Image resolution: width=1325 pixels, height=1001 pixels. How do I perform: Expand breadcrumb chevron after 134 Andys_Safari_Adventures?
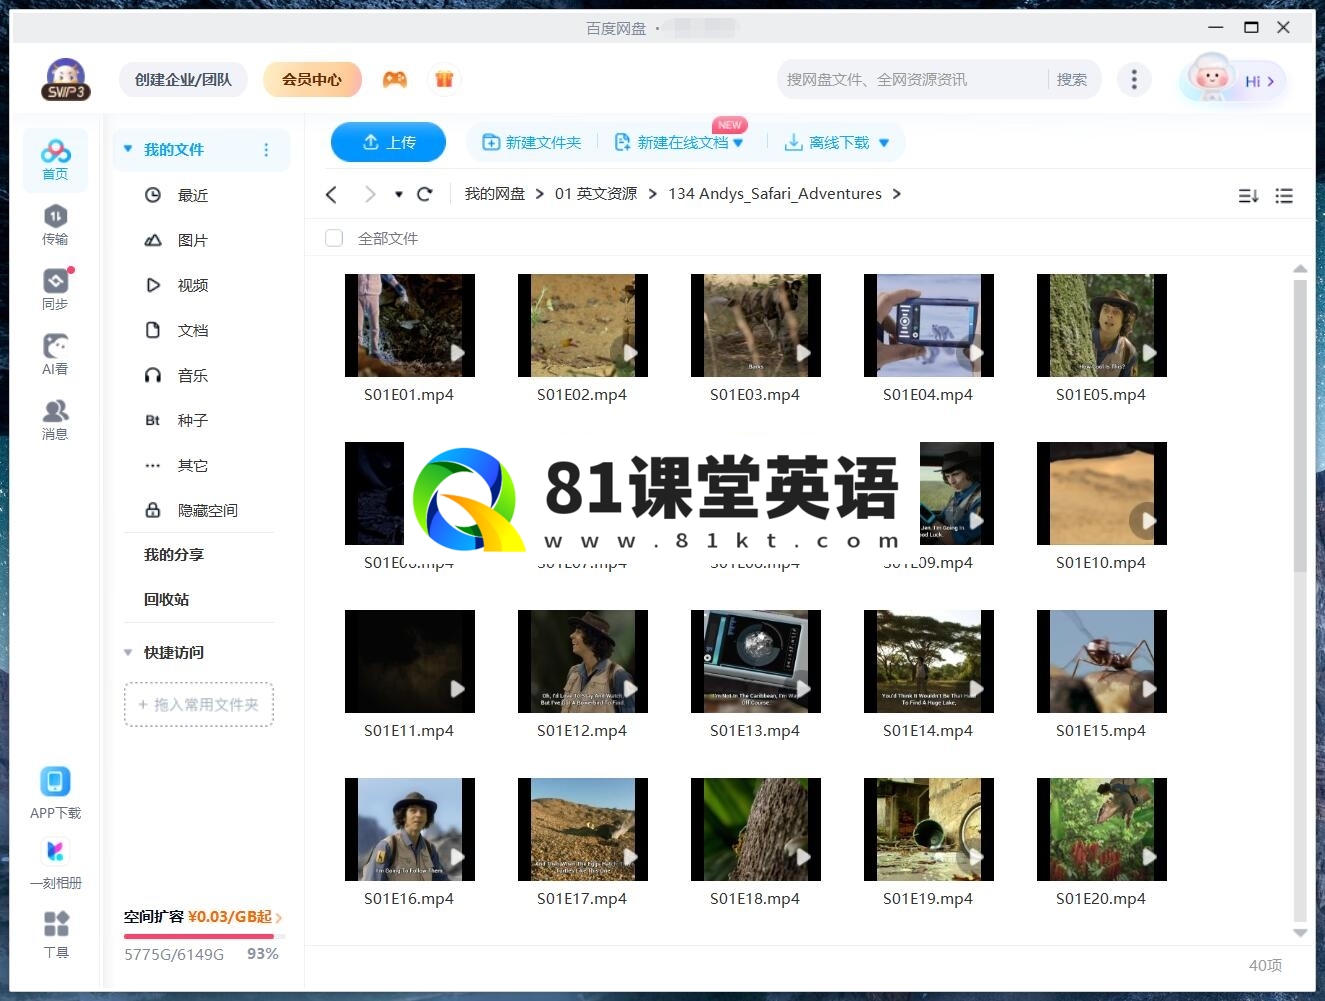[897, 194]
